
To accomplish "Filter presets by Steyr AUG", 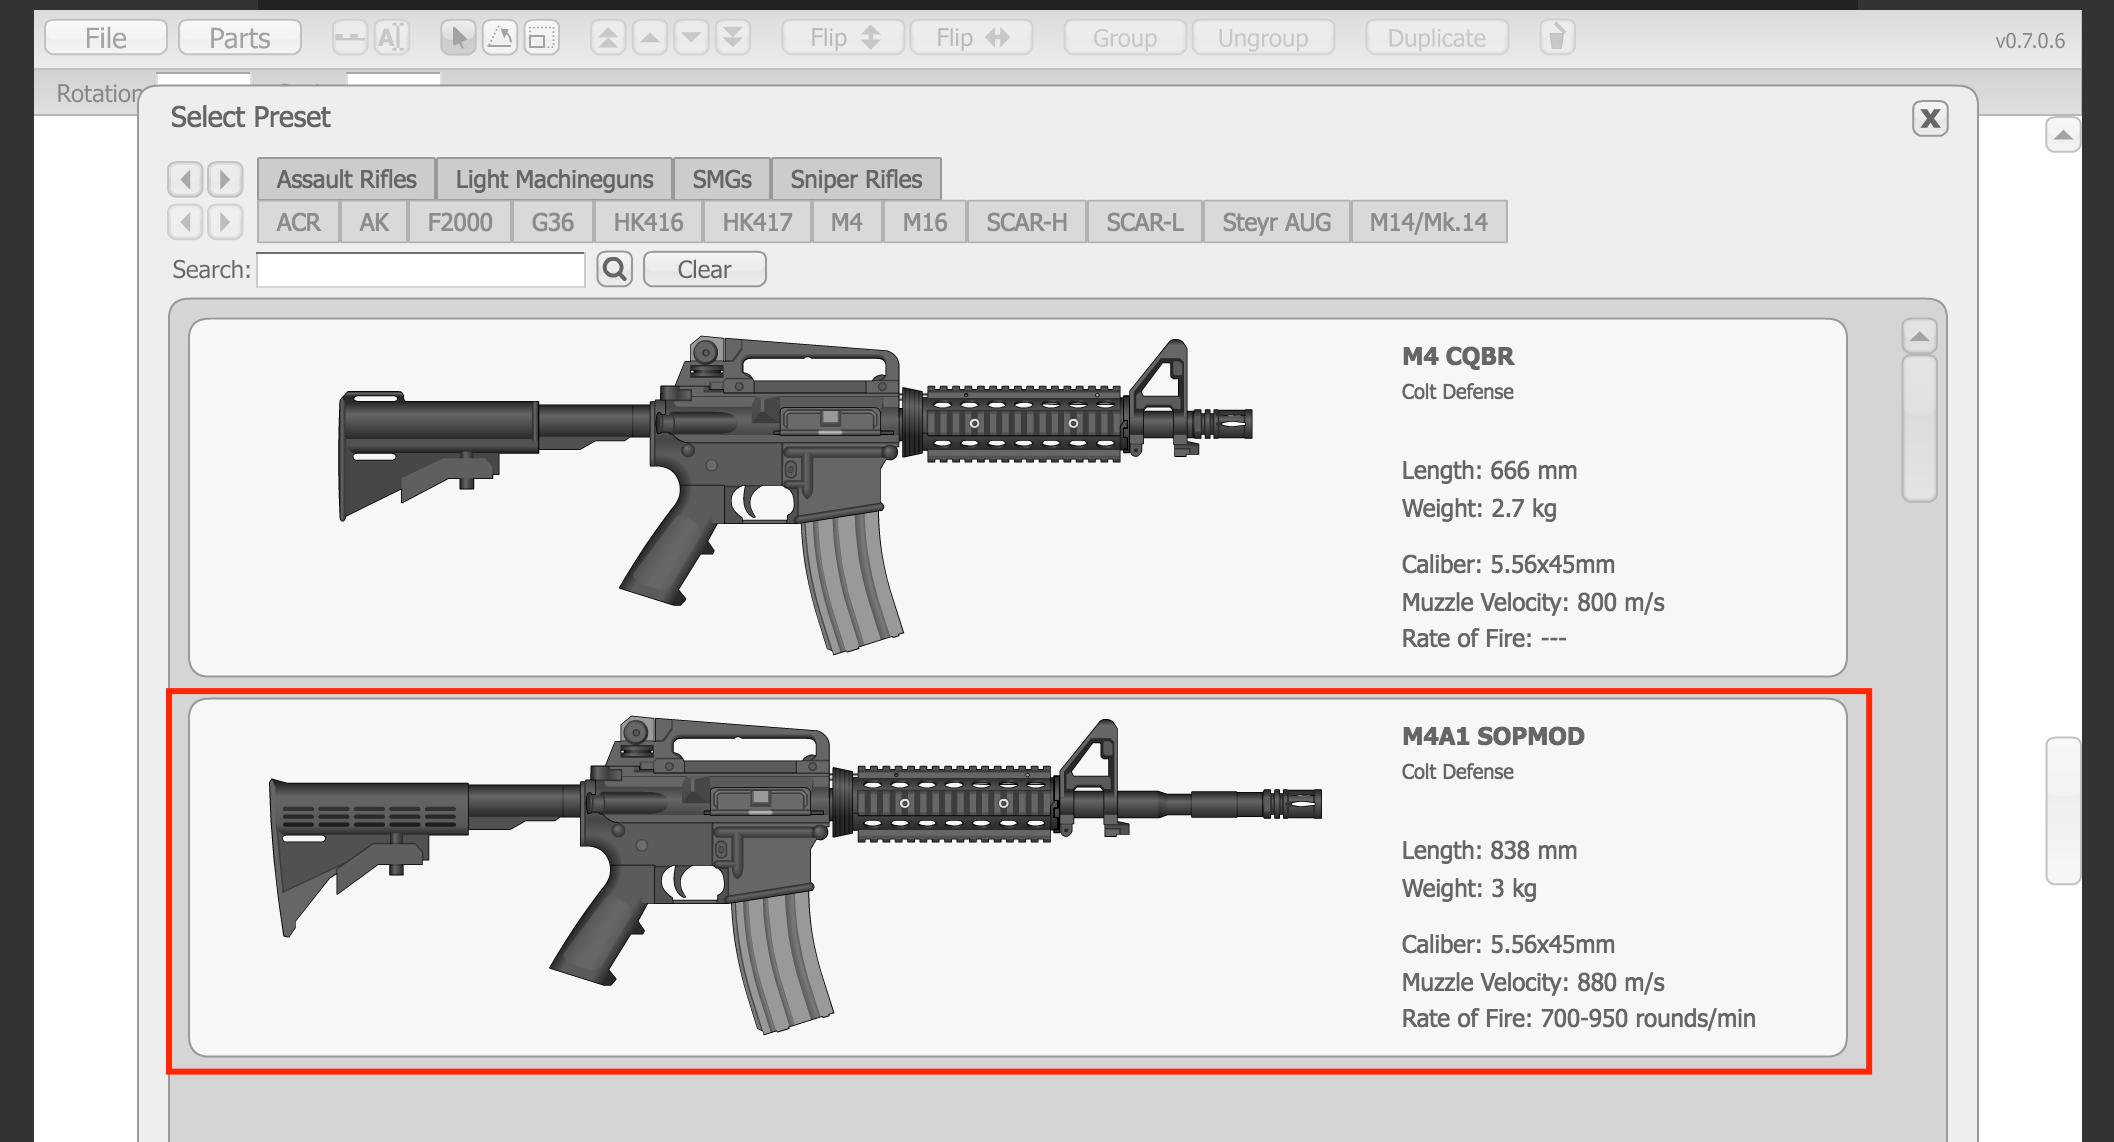I will (1277, 222).
